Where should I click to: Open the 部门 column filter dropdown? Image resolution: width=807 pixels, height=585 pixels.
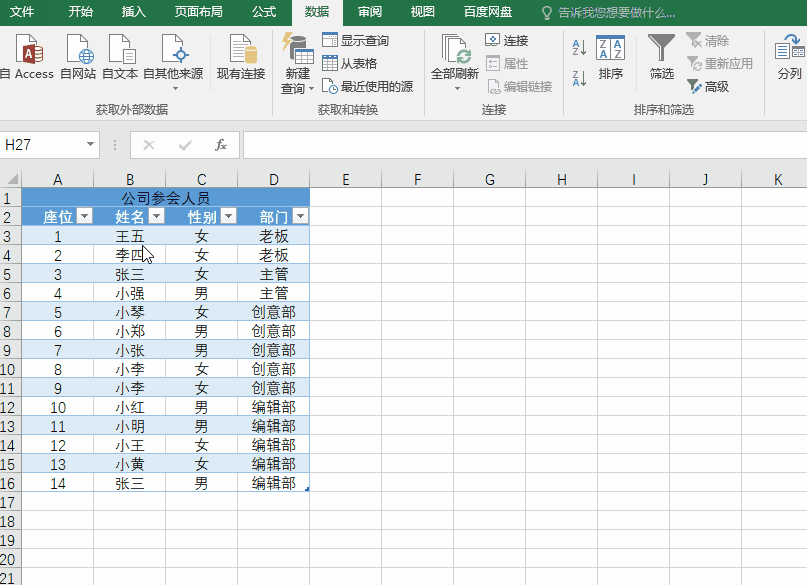[x=301, y=216]
